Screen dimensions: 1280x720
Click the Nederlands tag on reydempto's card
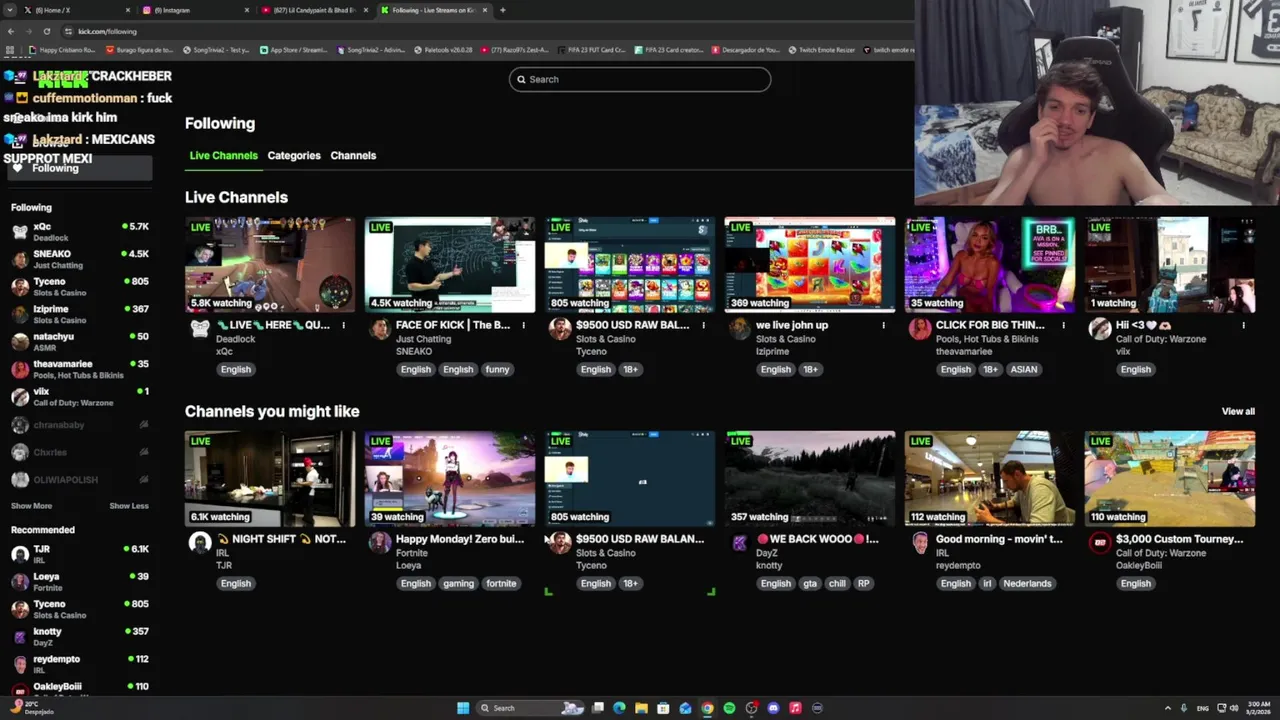[x=1027, y=583]
